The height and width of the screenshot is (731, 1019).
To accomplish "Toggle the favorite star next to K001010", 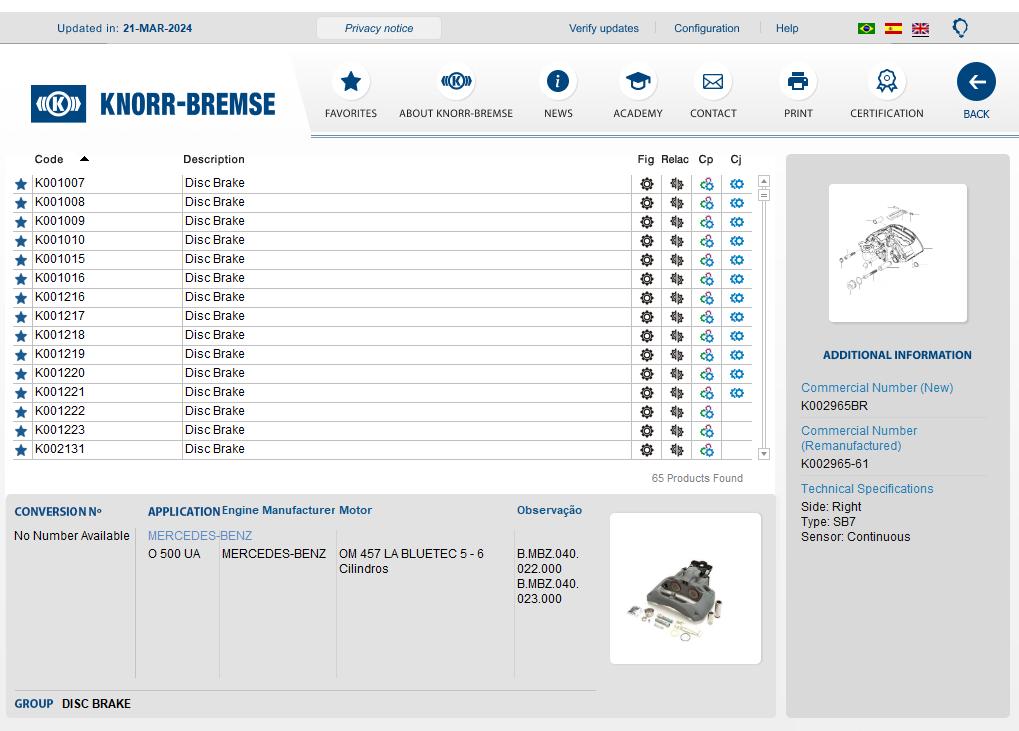I will coord(21,240).
